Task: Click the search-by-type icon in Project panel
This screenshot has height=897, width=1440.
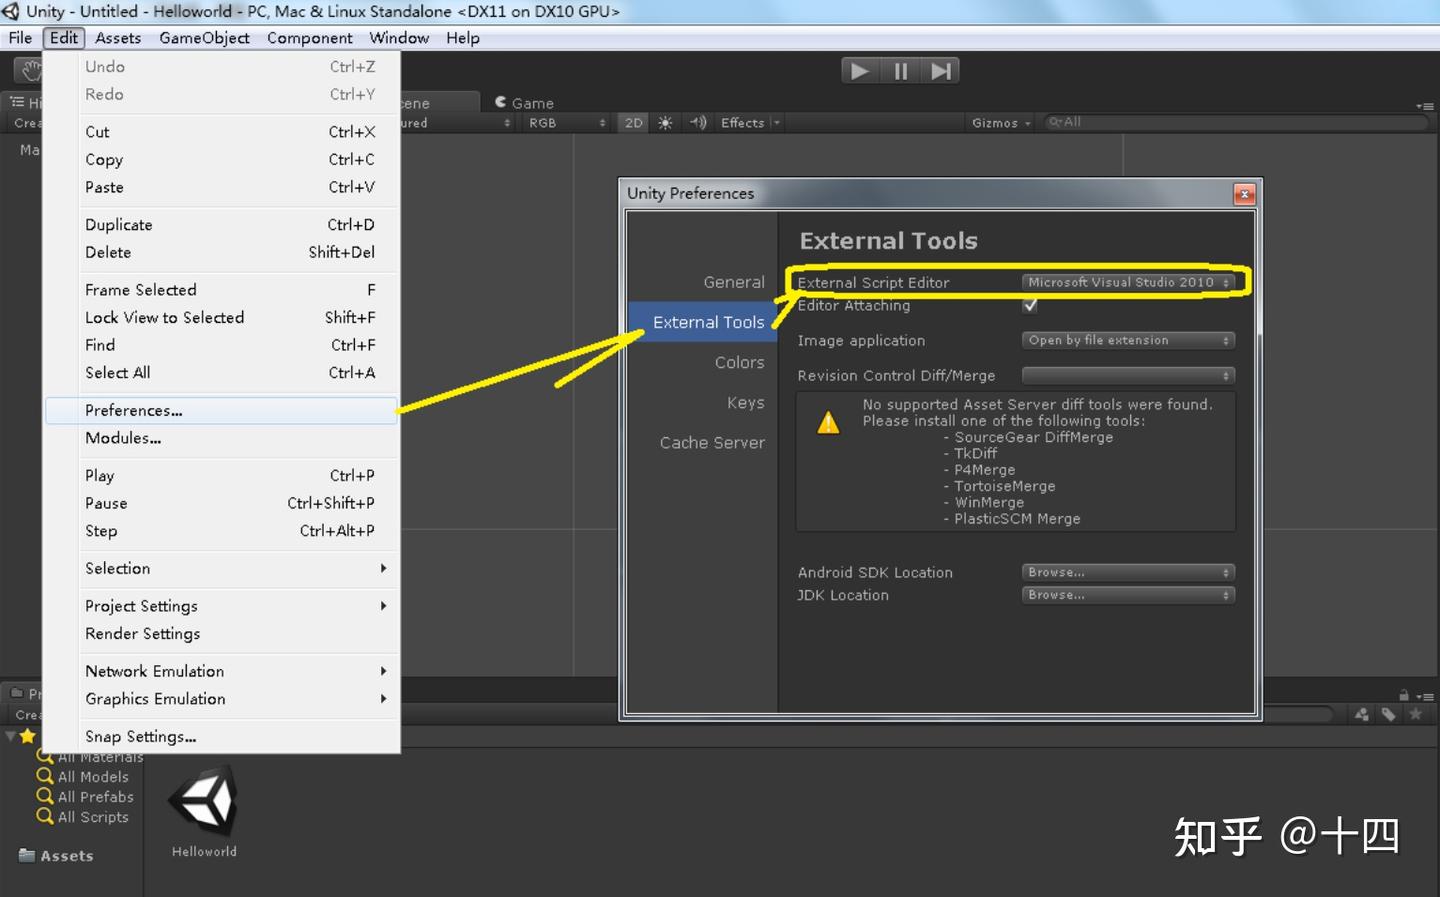Action: [x=1360, y=714]
